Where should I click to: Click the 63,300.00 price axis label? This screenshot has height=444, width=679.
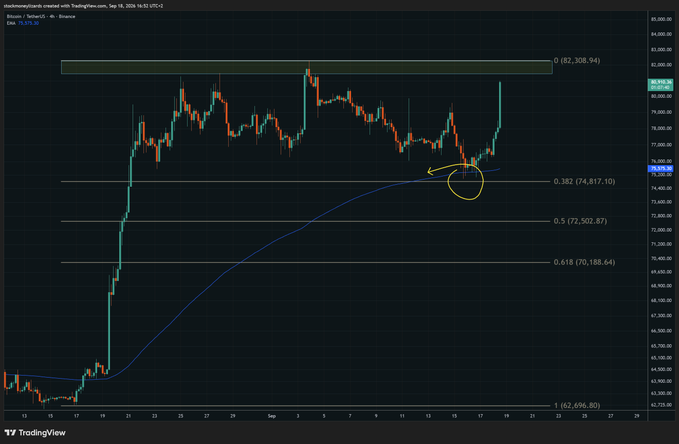coord(661,393)
